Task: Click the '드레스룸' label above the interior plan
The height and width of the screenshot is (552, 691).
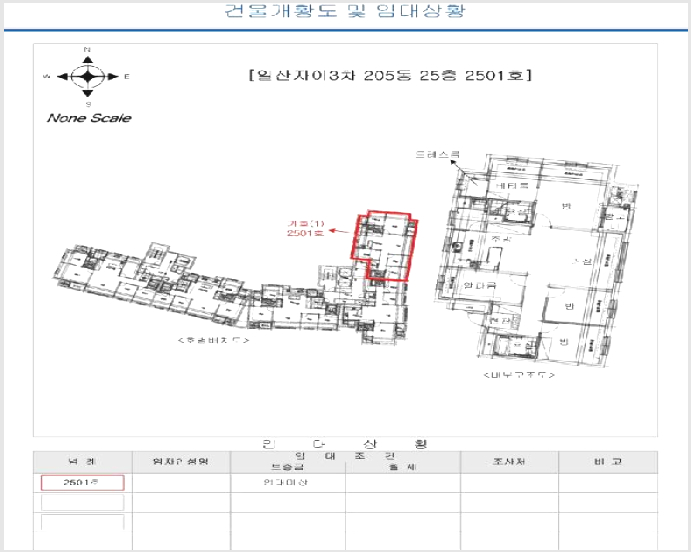Action: (438, 154)
